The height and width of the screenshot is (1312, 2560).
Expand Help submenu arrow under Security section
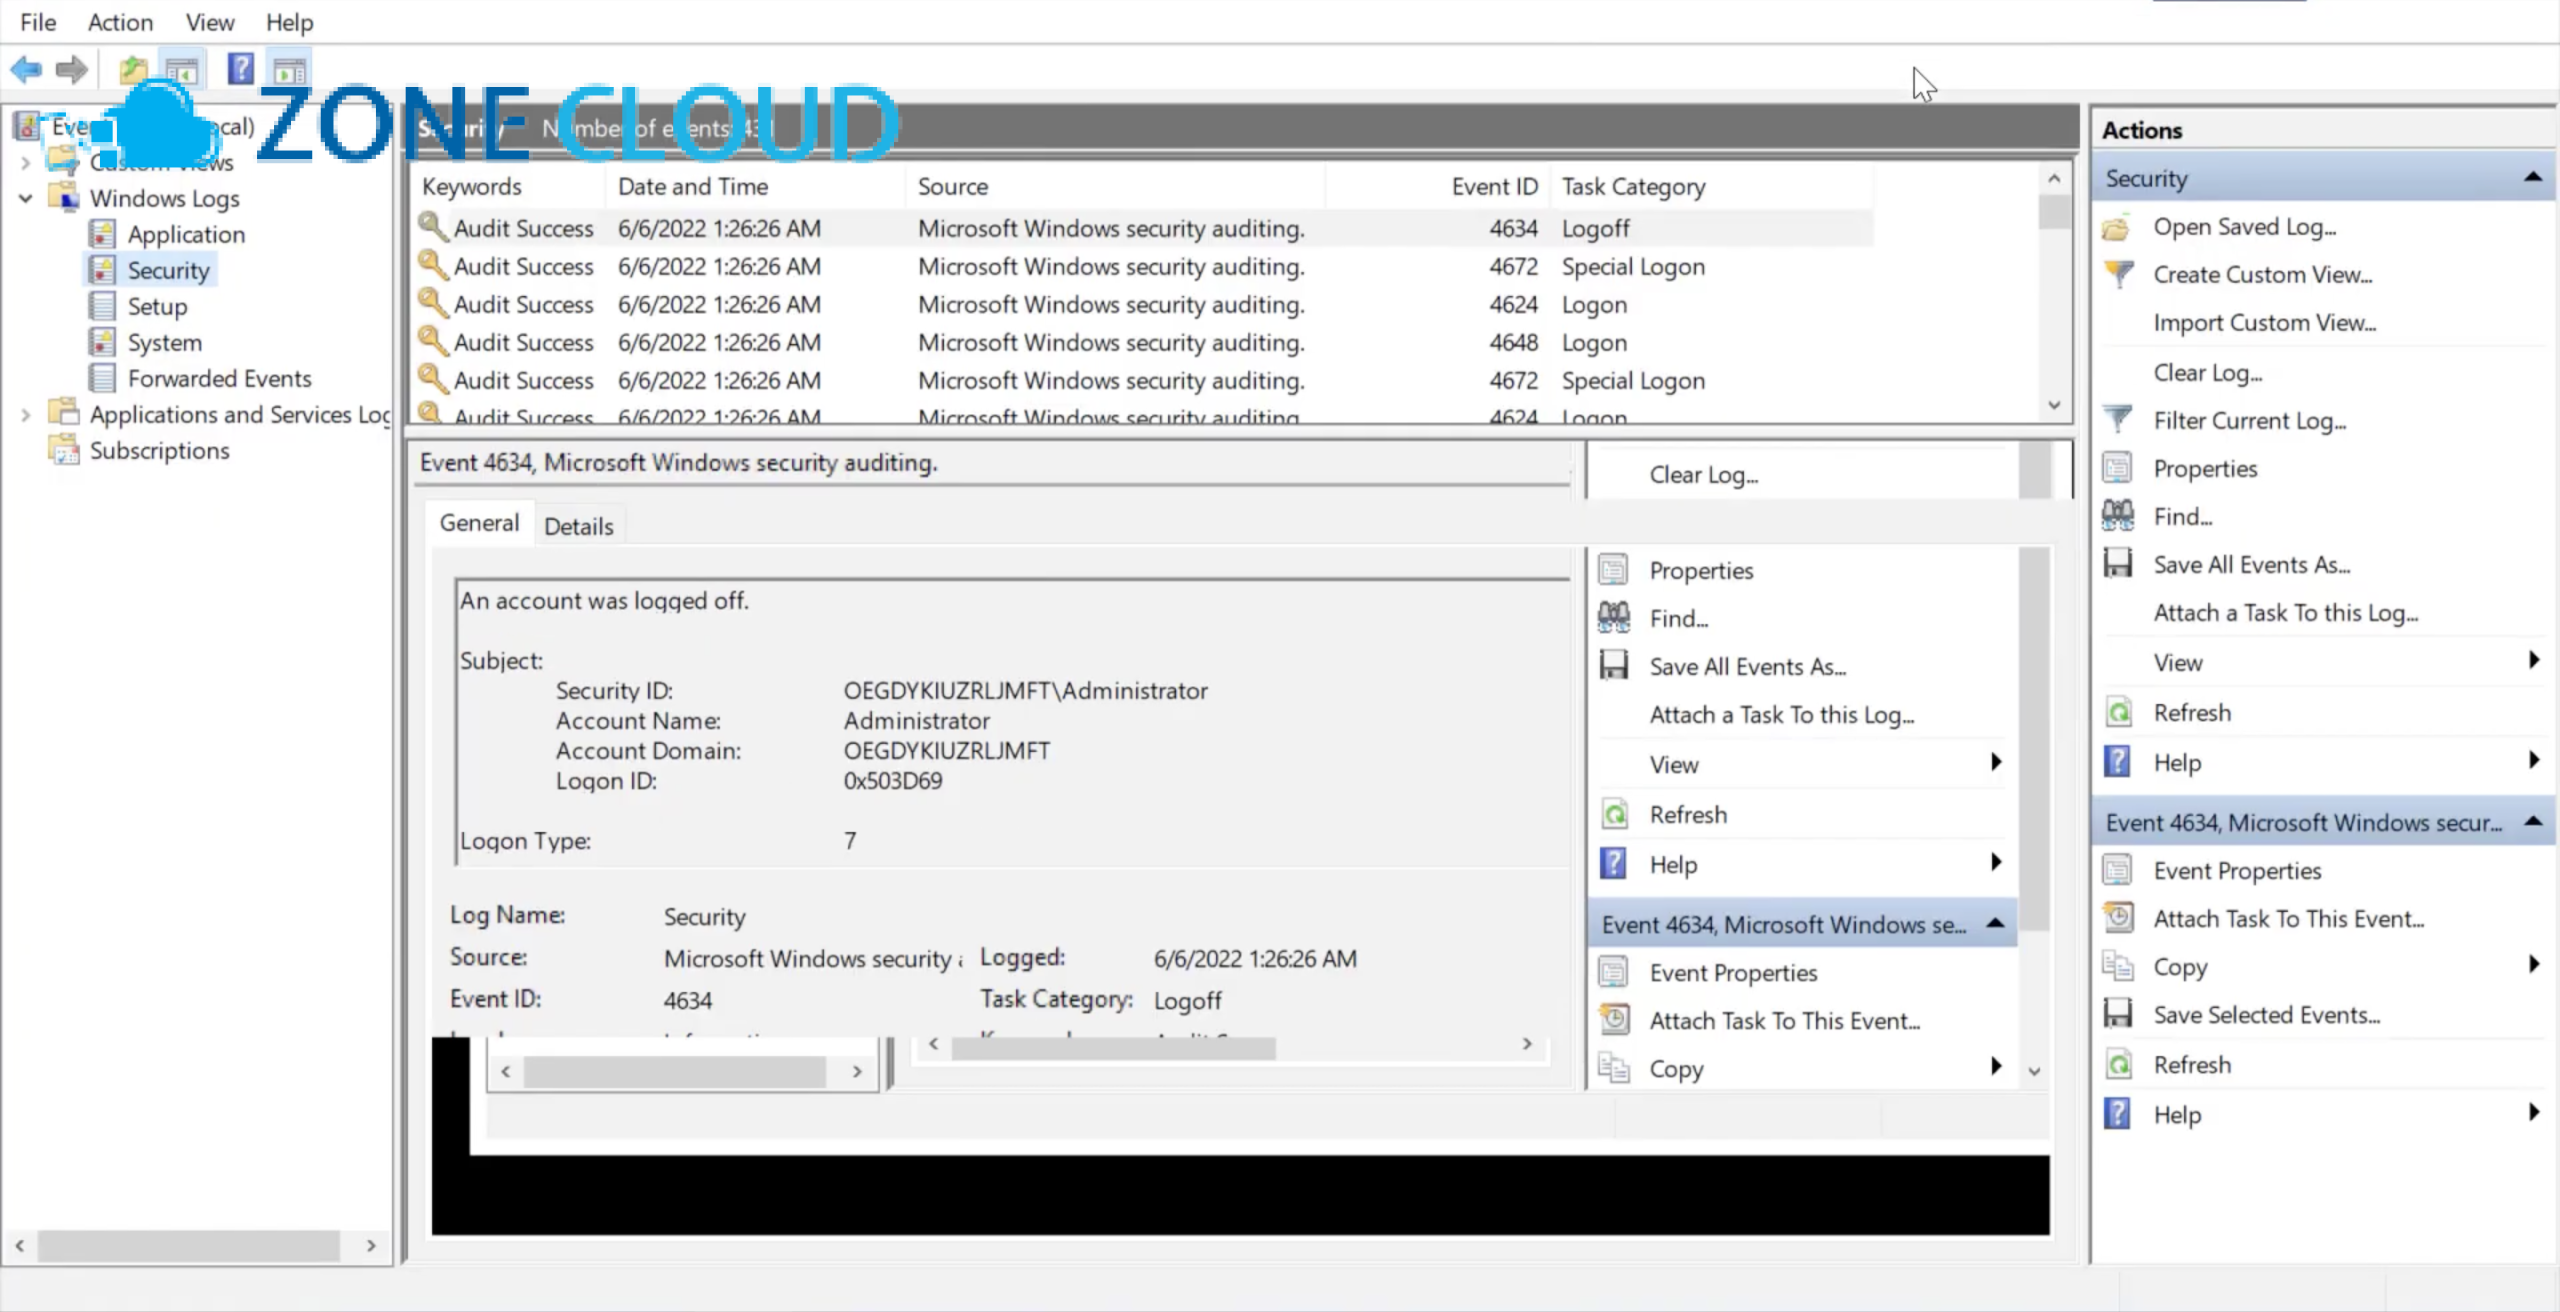coord(2533,760)
